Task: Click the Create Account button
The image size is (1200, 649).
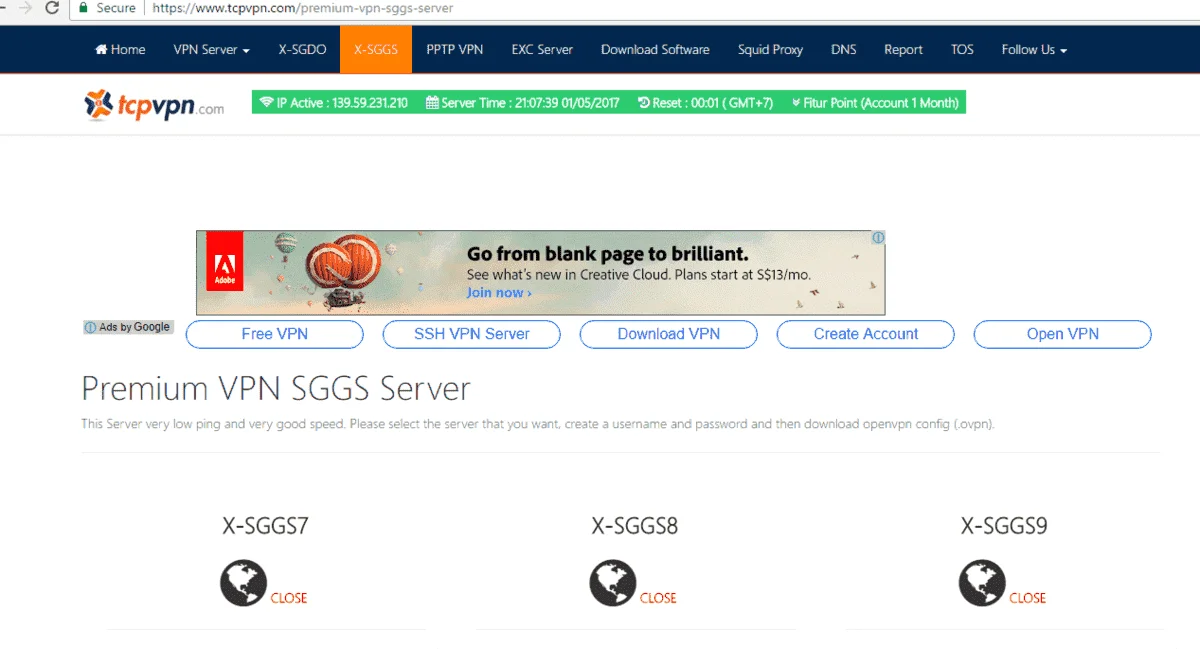Action: tap(866, 334)
